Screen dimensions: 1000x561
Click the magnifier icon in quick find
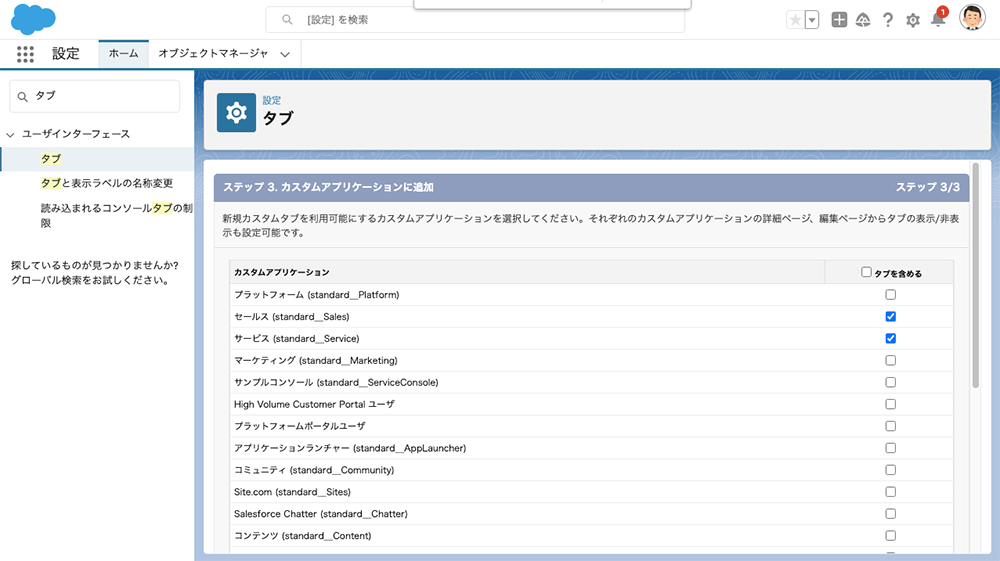pyautogui.click(x=22, y=96)
